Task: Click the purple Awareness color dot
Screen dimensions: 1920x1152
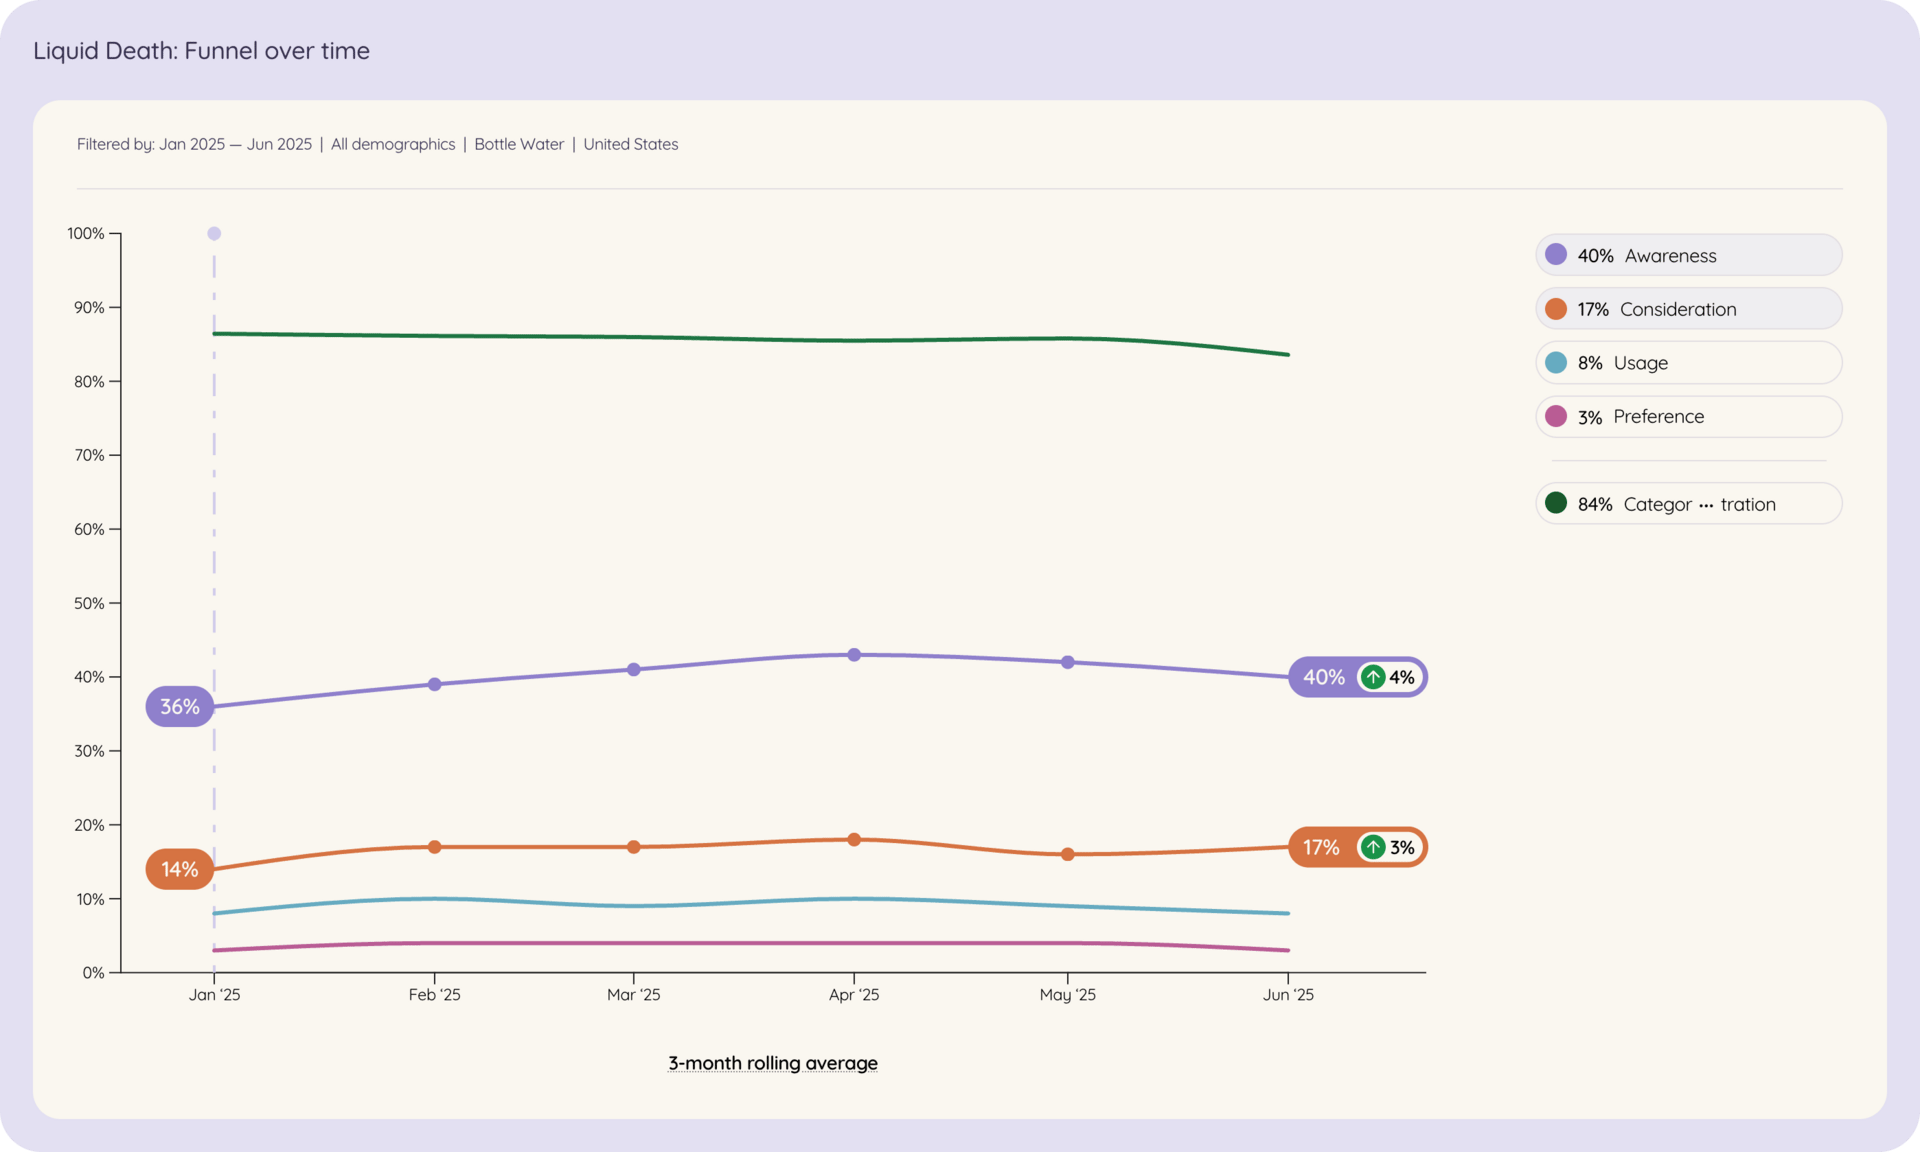Action: tap(1556, 255)
